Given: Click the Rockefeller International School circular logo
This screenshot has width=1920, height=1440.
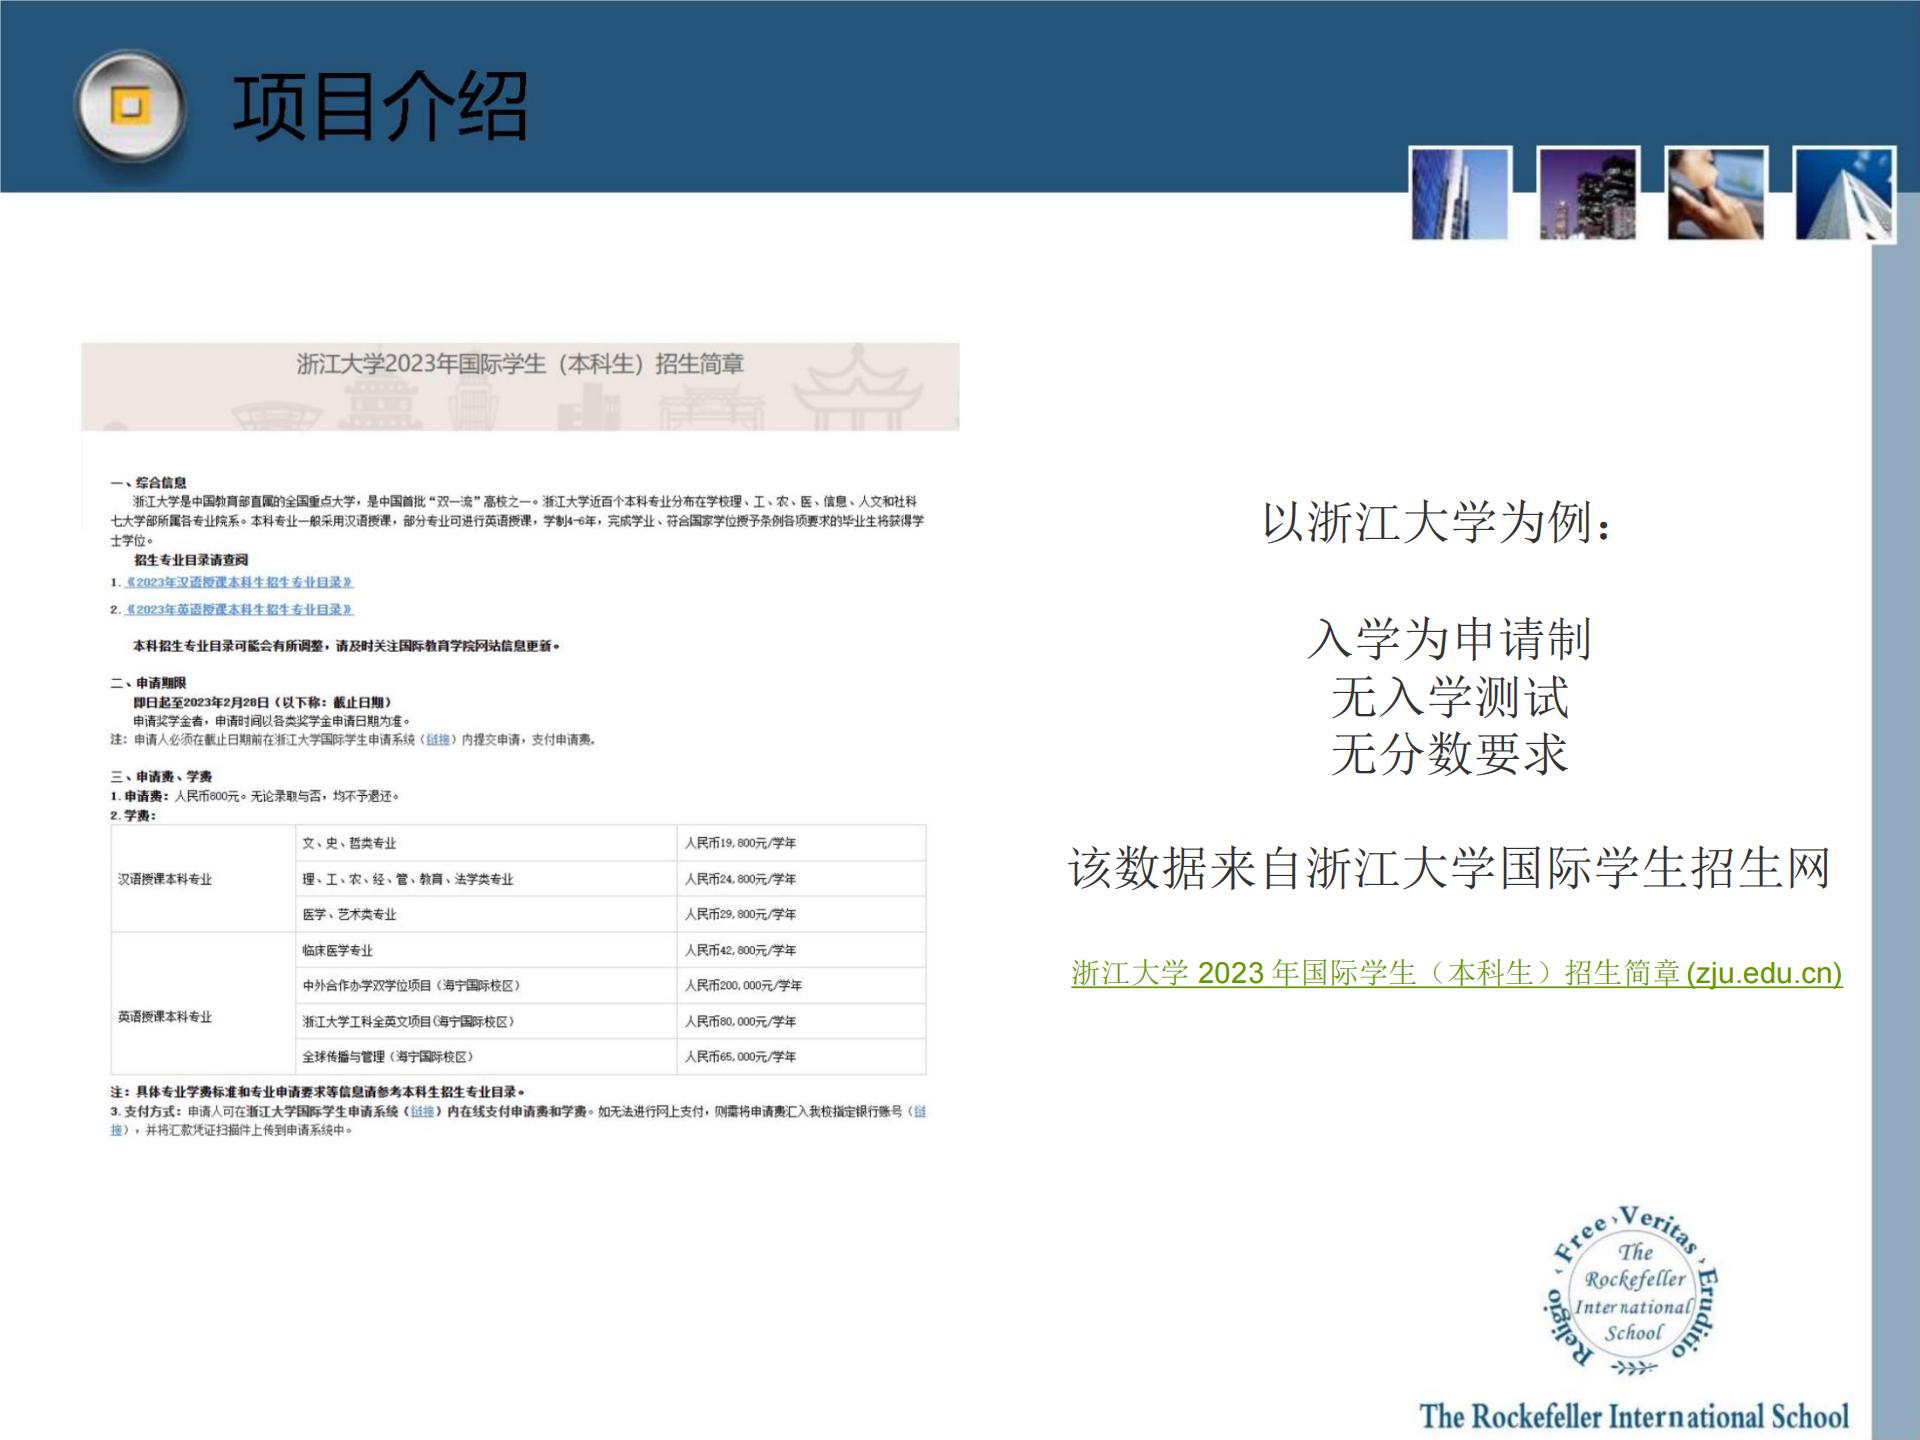Looking at the screenshot, I should (1633, 1293).
